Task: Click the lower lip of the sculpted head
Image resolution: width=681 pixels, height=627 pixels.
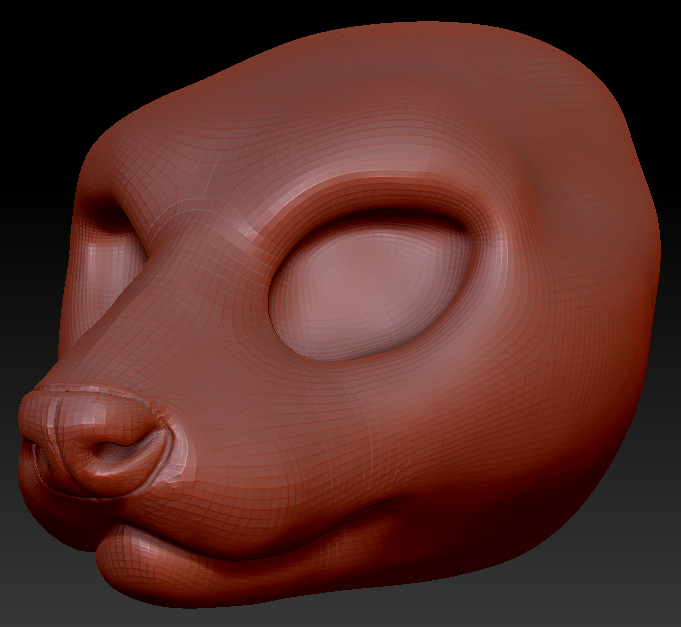Action: coord(243,560)
